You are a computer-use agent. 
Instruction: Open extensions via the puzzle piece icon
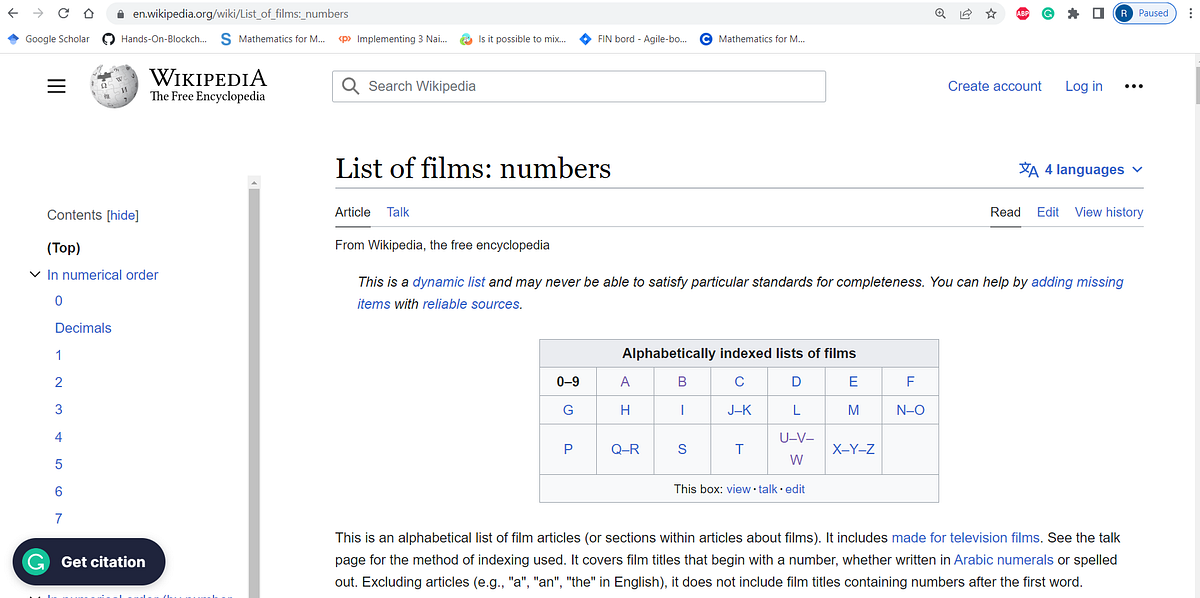click(1071, 13)
